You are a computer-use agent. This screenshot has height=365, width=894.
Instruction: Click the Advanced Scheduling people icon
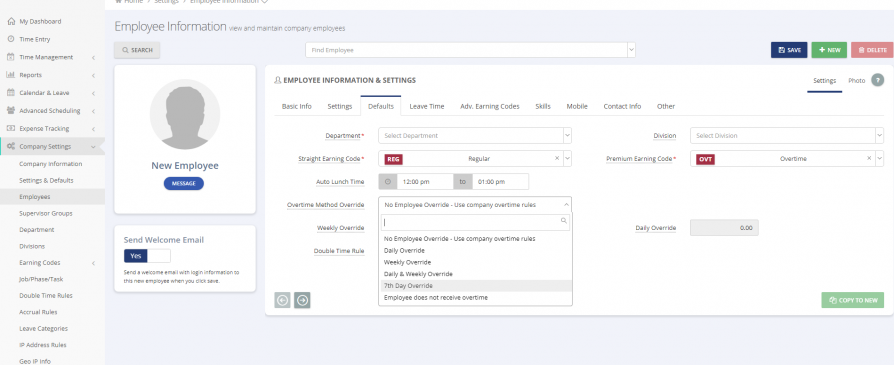click(11, 111)
